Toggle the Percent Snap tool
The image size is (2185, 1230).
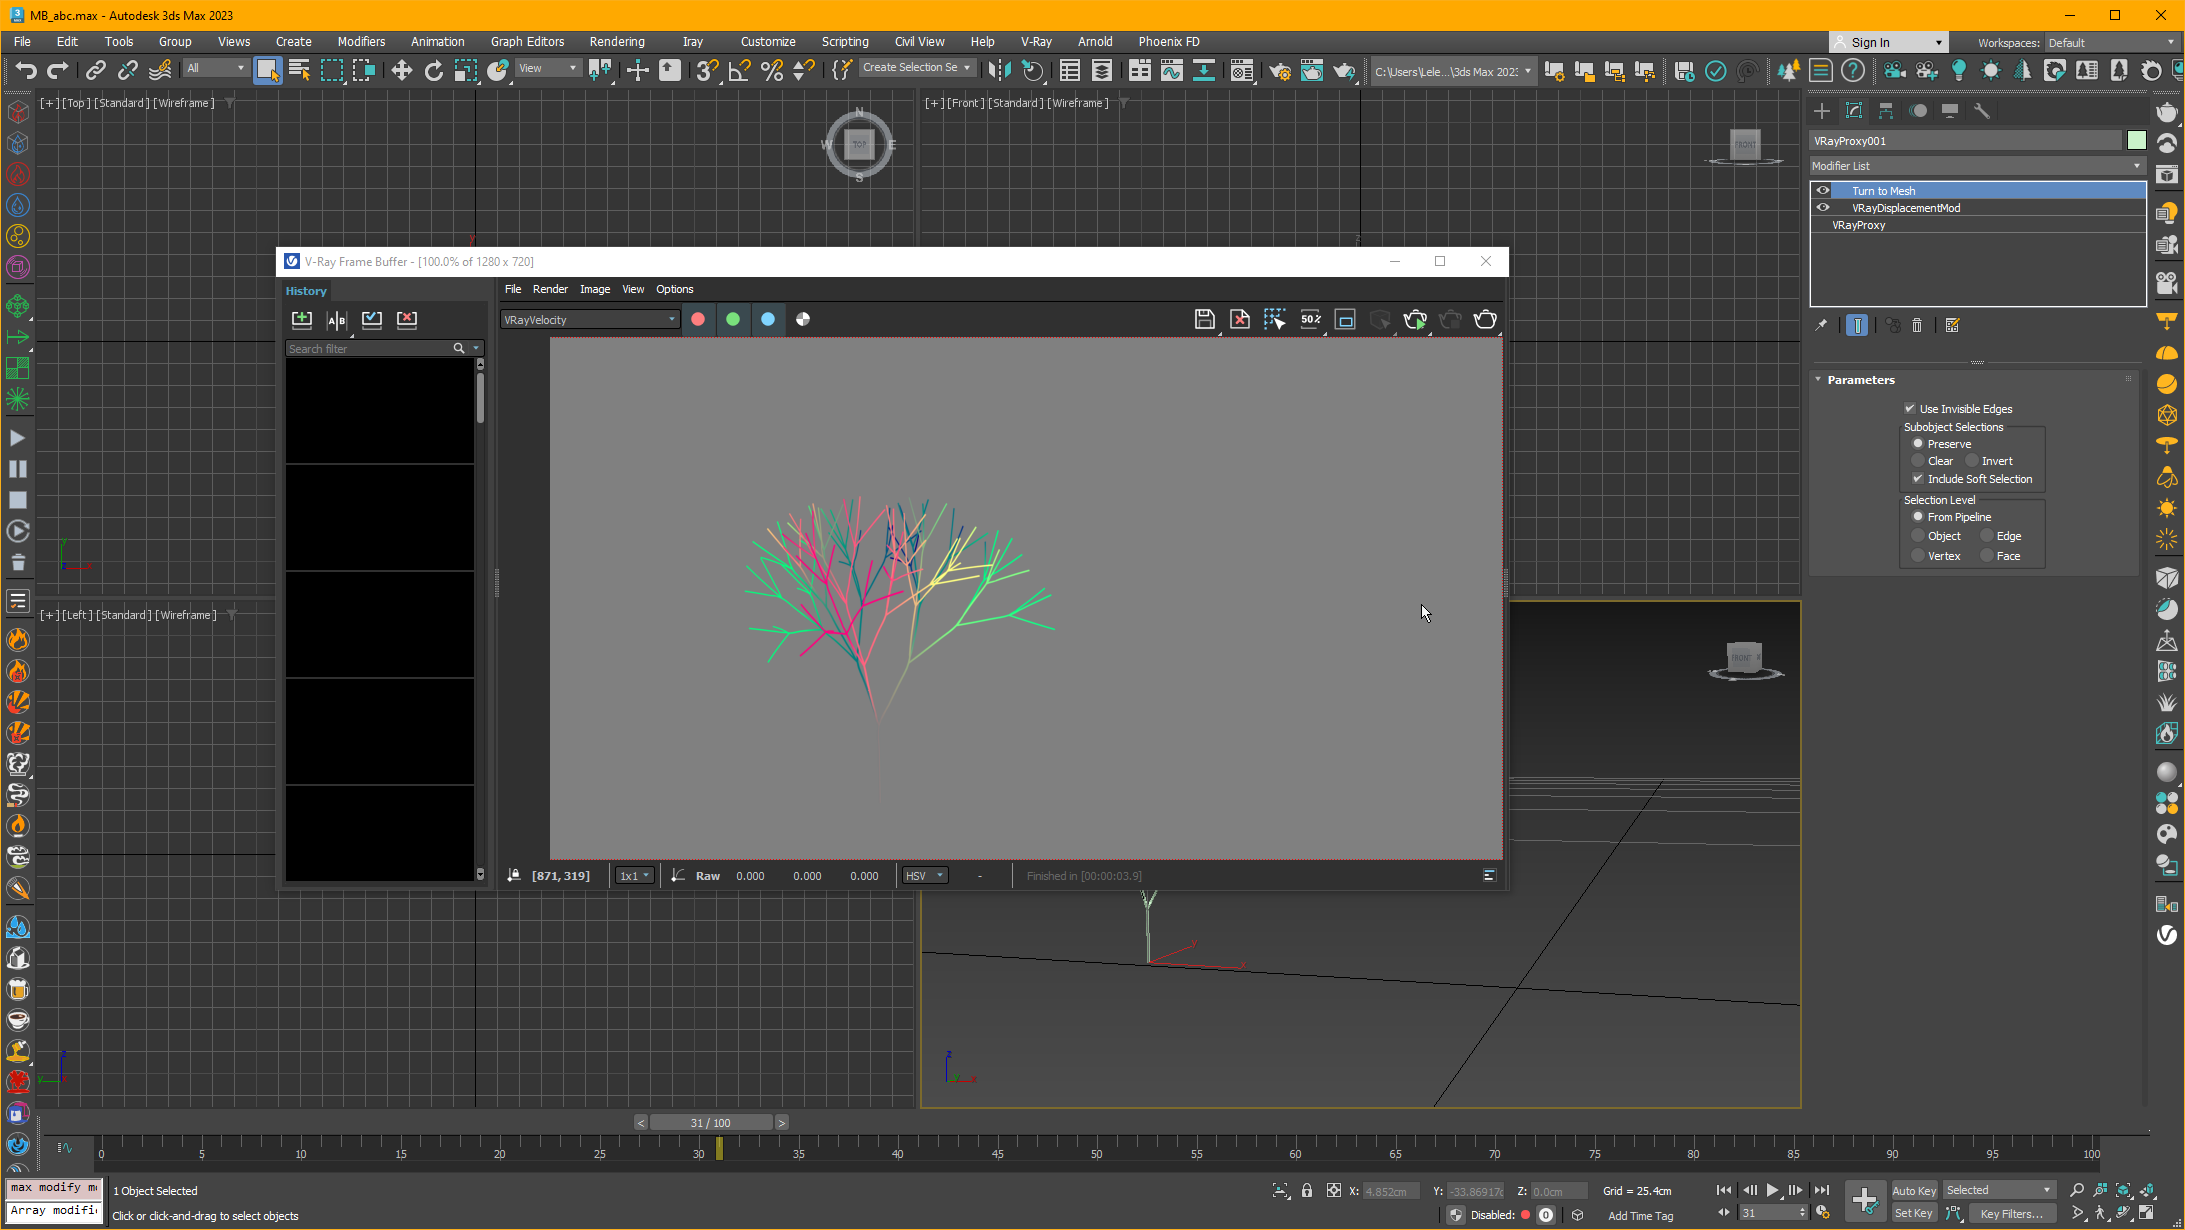tap(771, 70)
